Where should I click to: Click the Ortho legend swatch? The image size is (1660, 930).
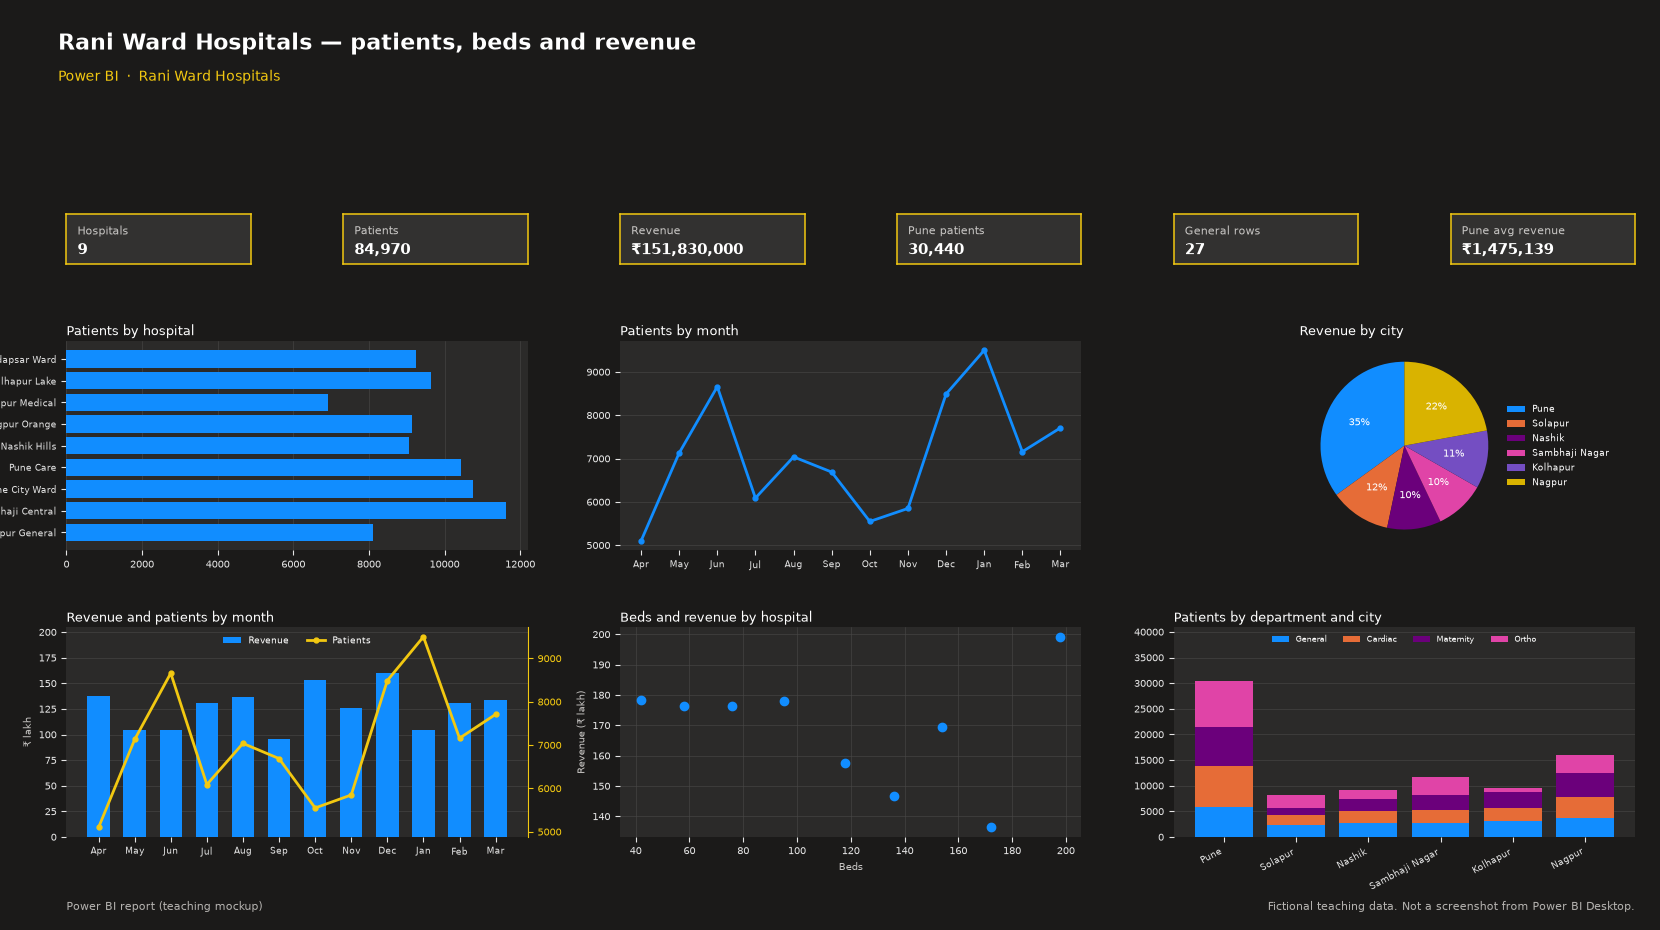point(1499,639)
